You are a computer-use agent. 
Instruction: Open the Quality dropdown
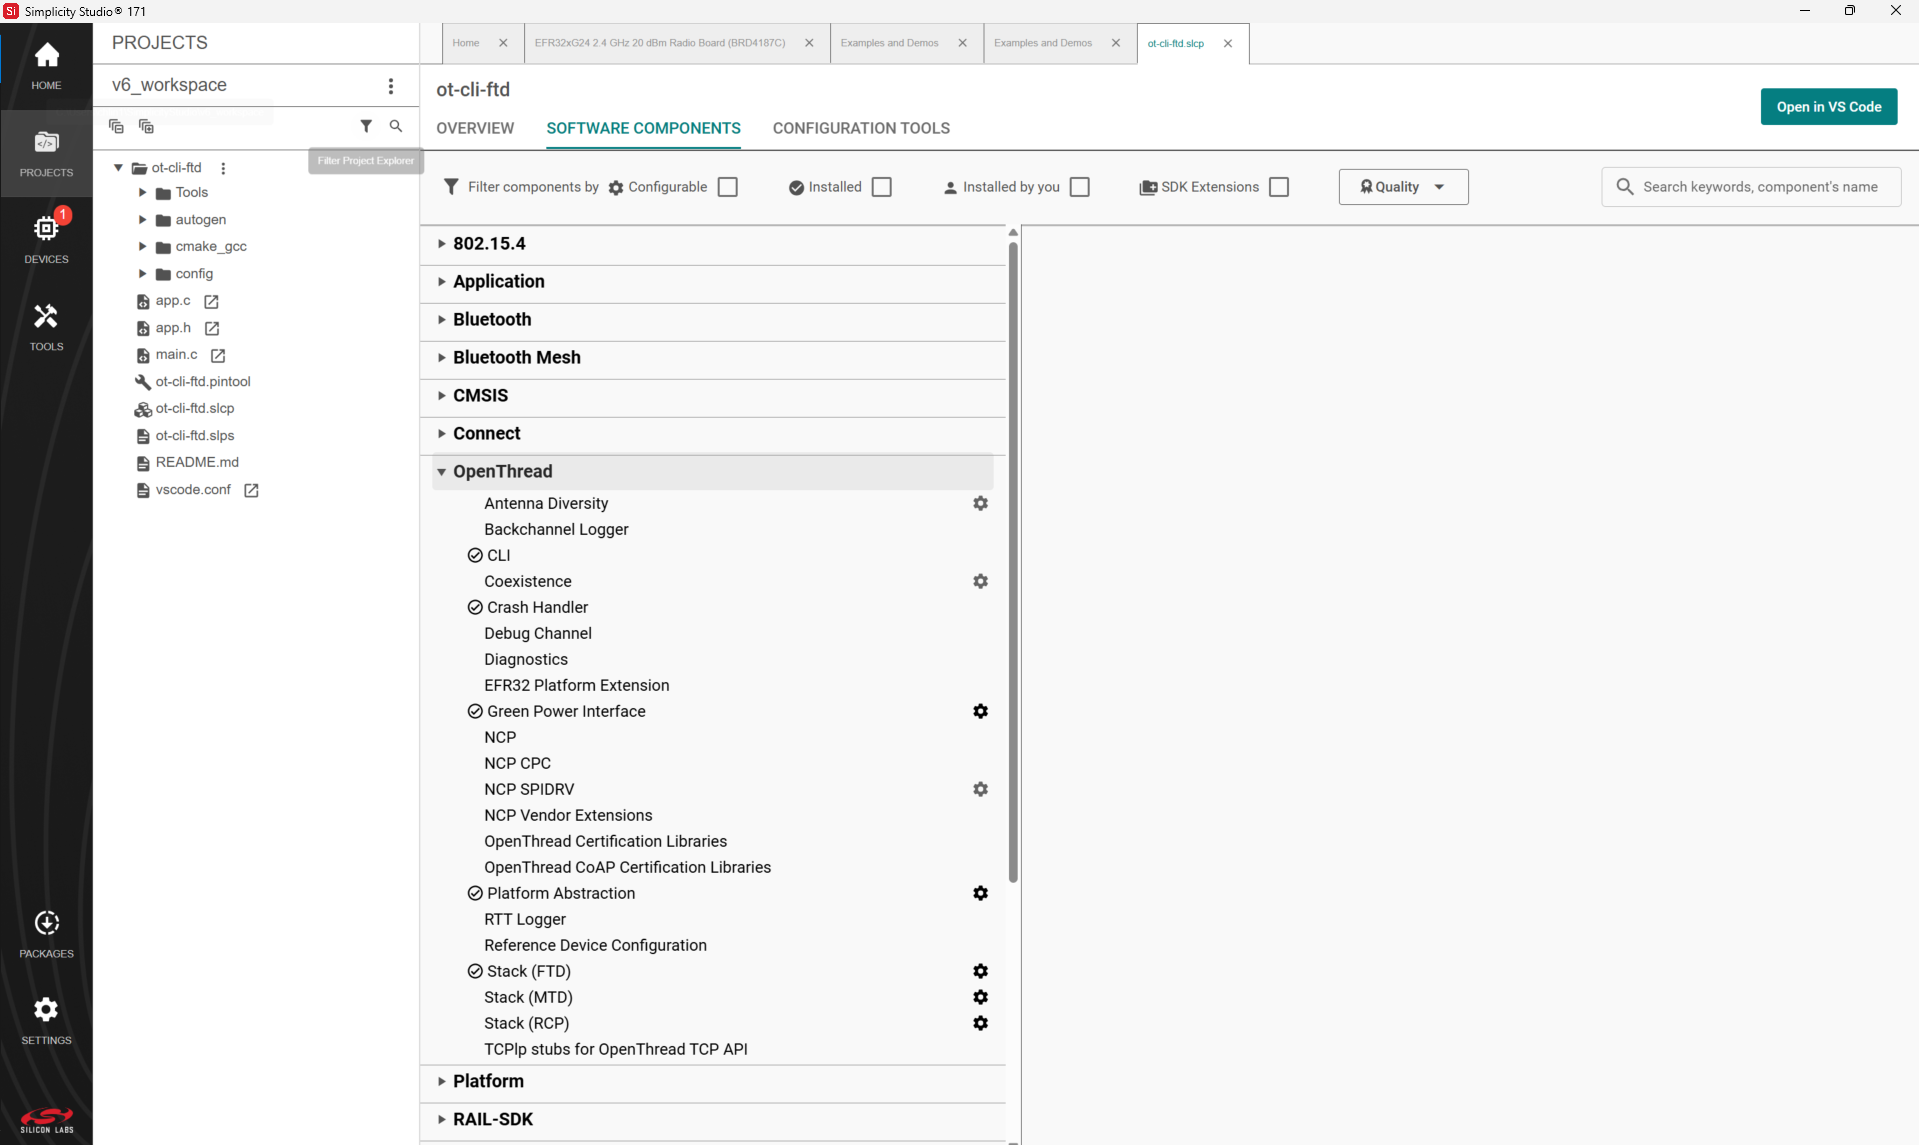[x=1403, y=186]
